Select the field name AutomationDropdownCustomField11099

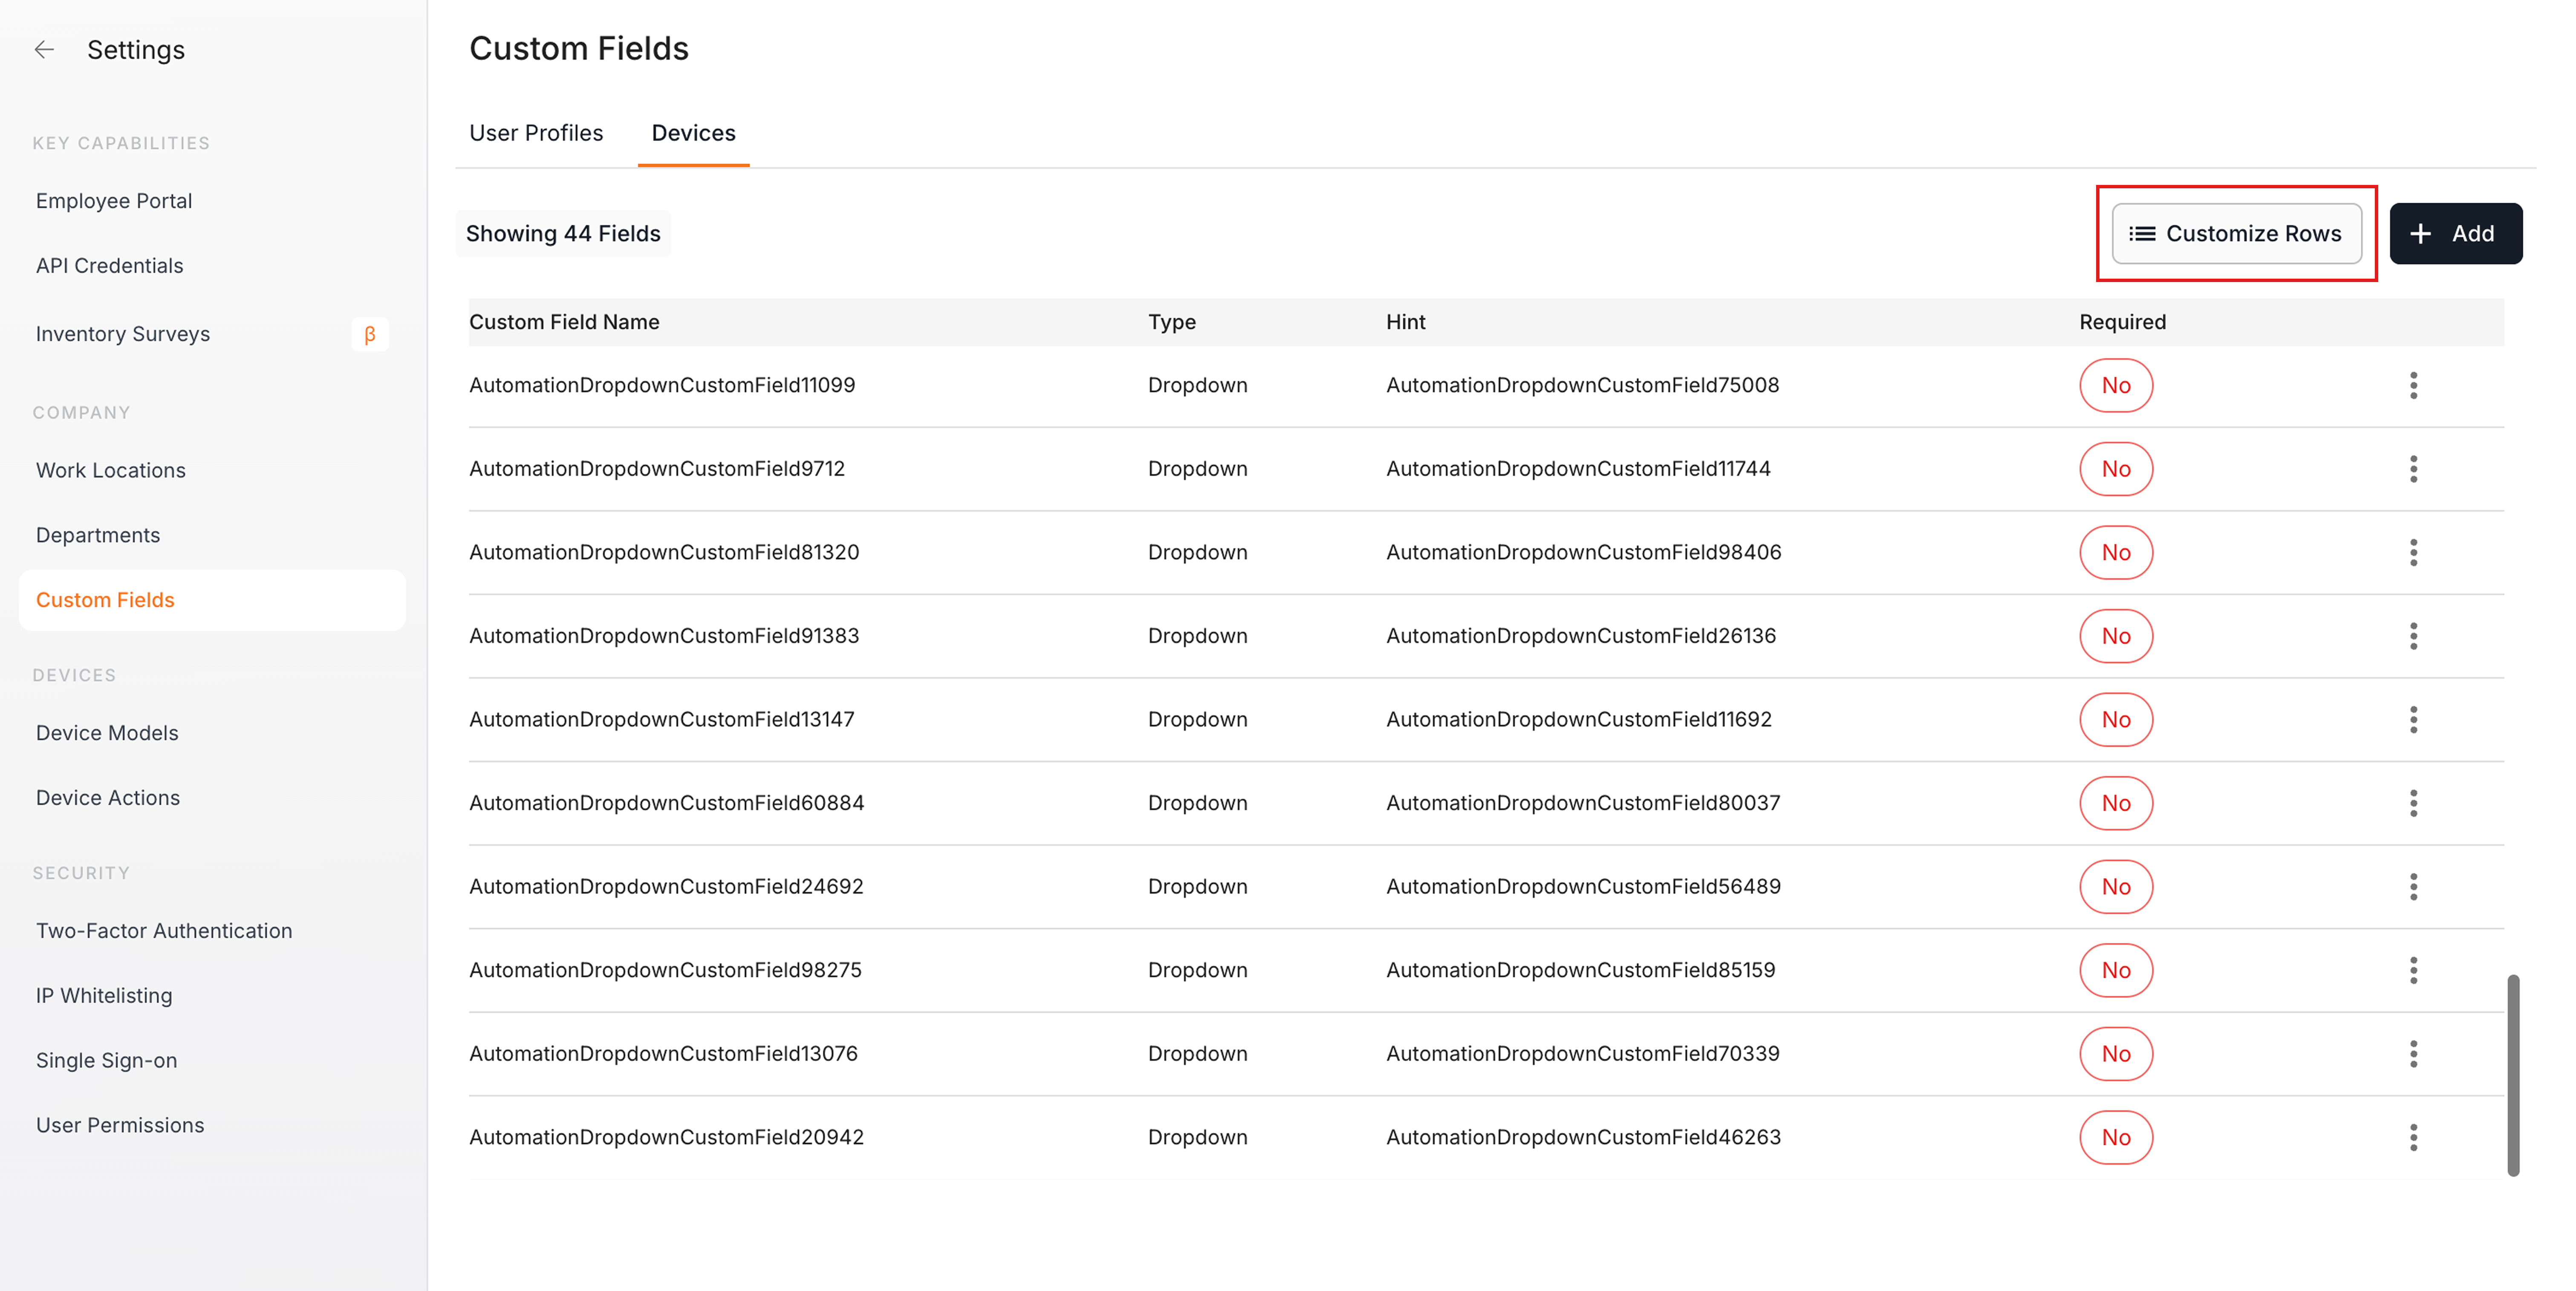[x=662, y=386]
